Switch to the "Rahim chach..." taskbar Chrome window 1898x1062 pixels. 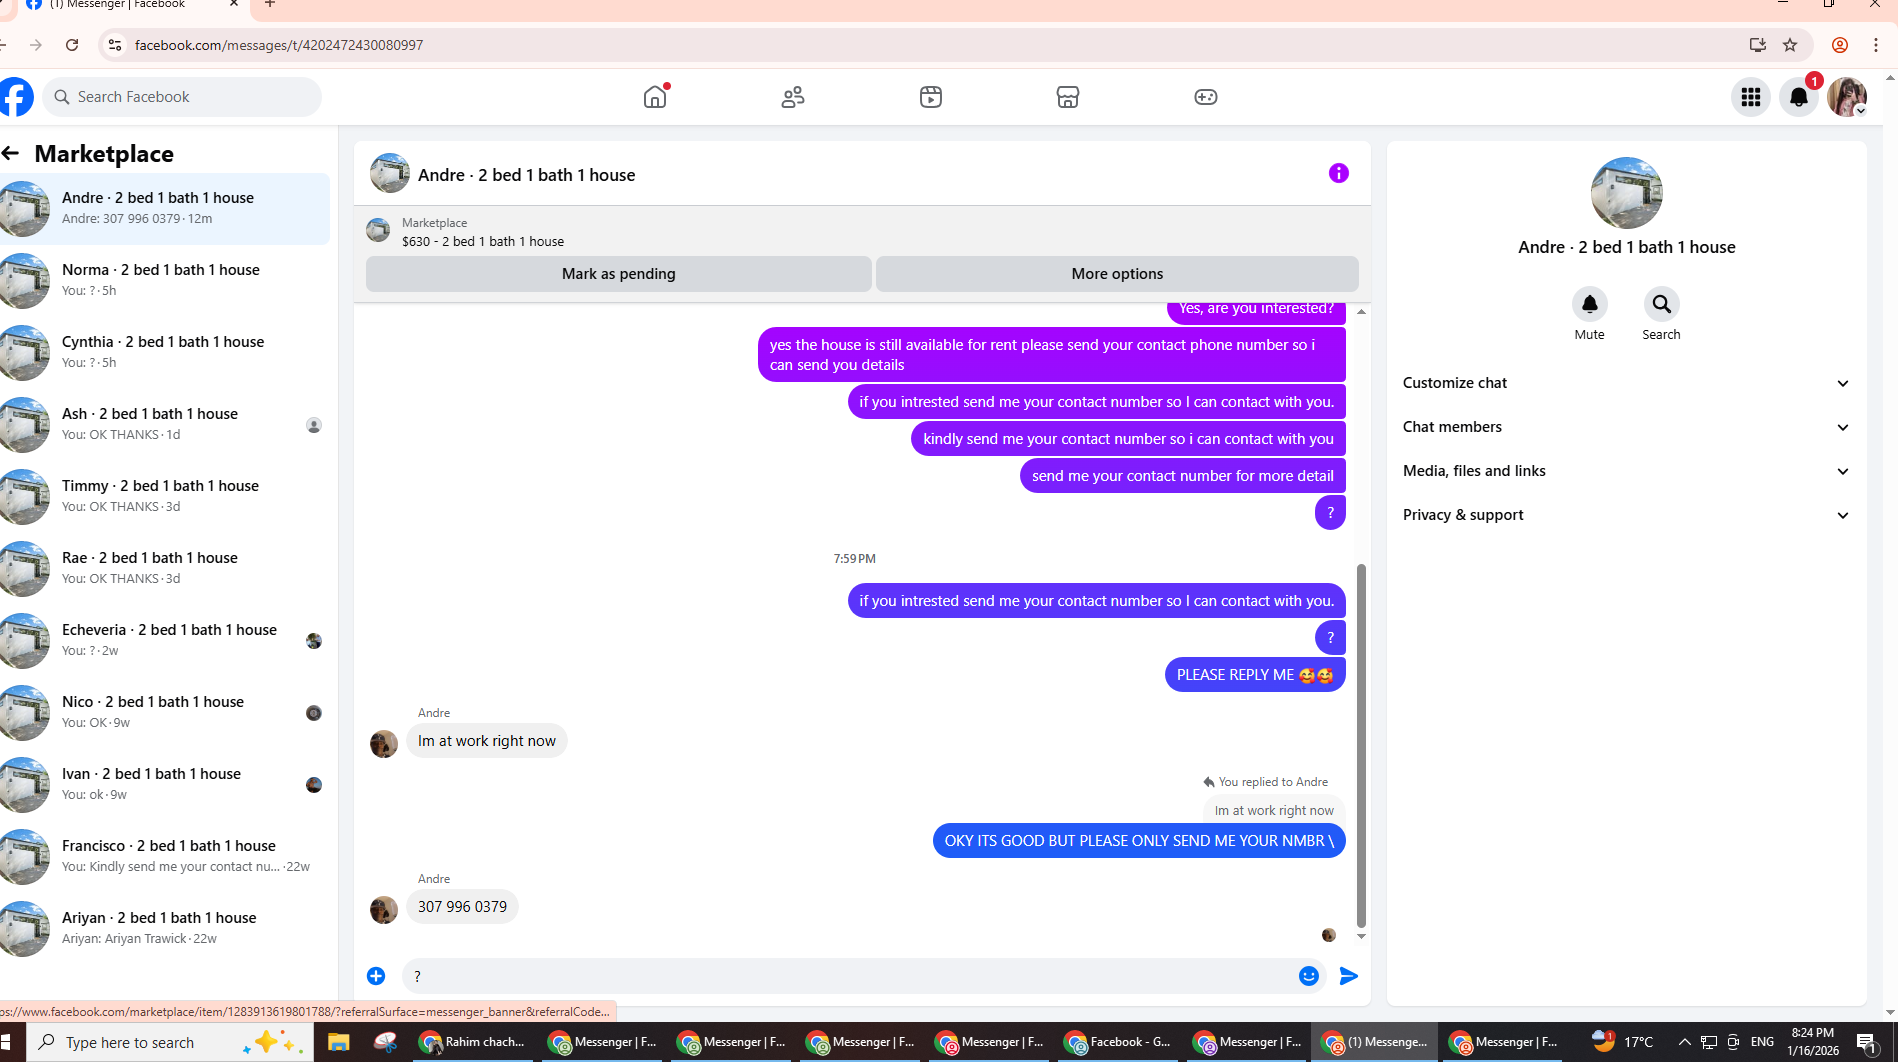point(472,1042)
